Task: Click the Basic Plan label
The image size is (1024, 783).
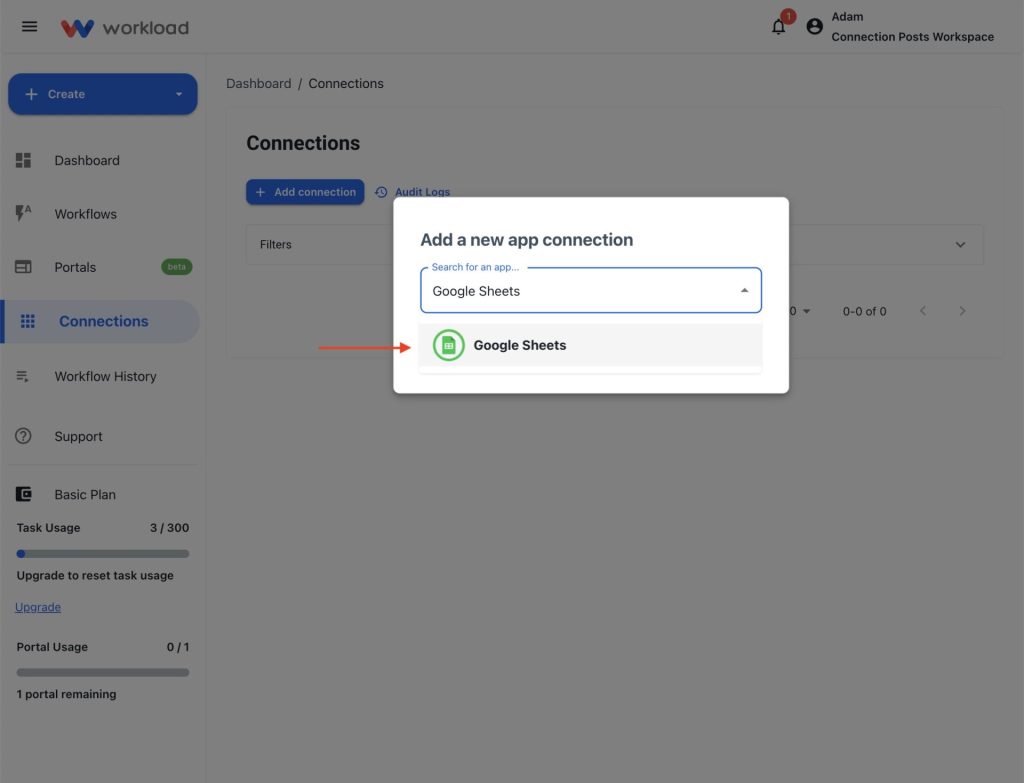Action: [x=85, y=494]
